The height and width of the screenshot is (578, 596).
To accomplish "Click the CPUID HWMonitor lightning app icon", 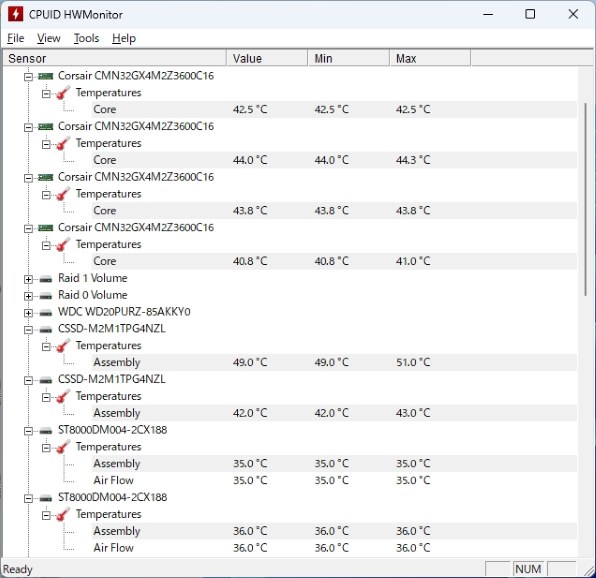I will click(15, 14).
